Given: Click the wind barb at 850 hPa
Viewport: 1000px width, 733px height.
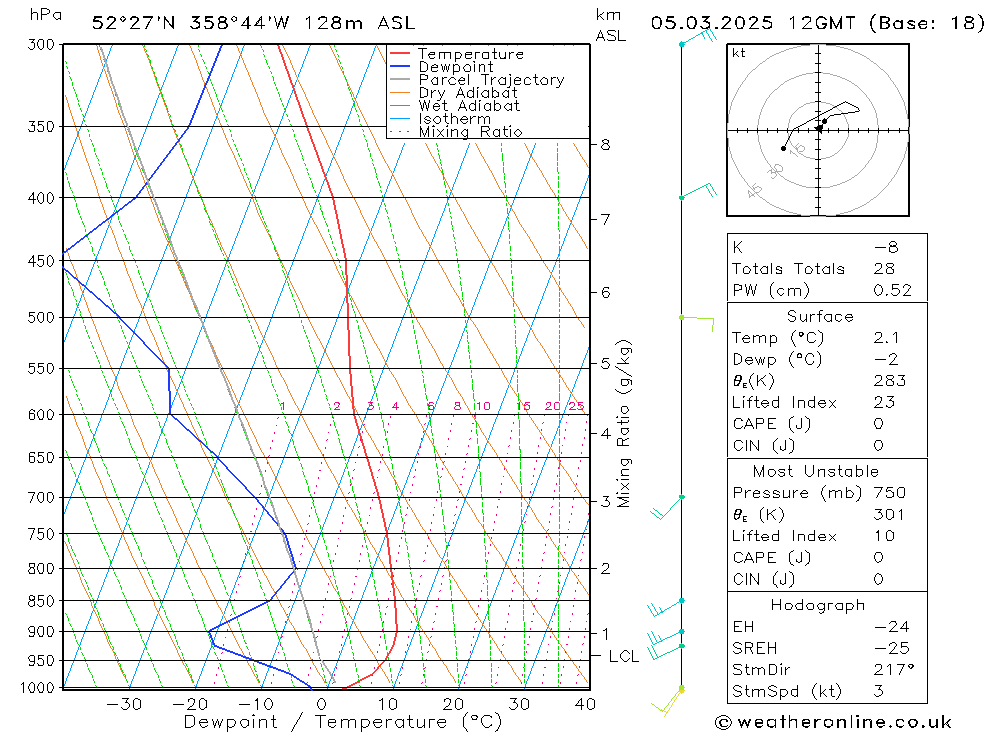Looking at the screenshot, I should coord(666,607).
